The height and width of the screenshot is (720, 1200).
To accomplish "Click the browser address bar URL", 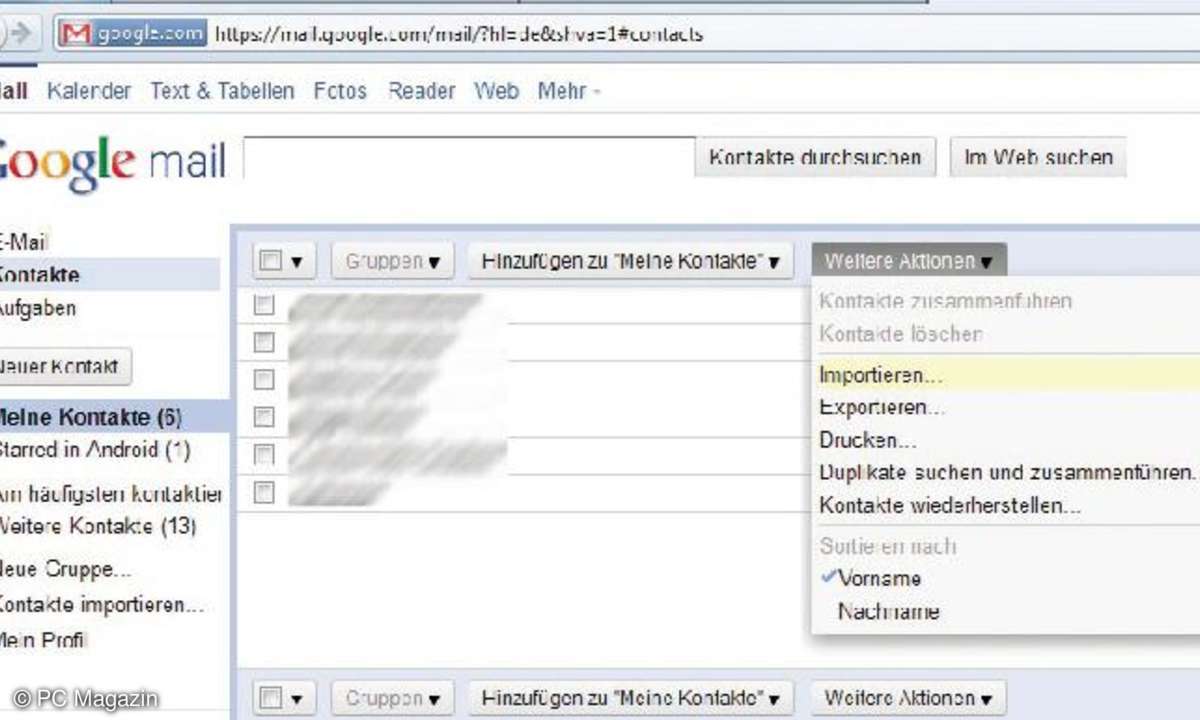I will click(459, 34).
